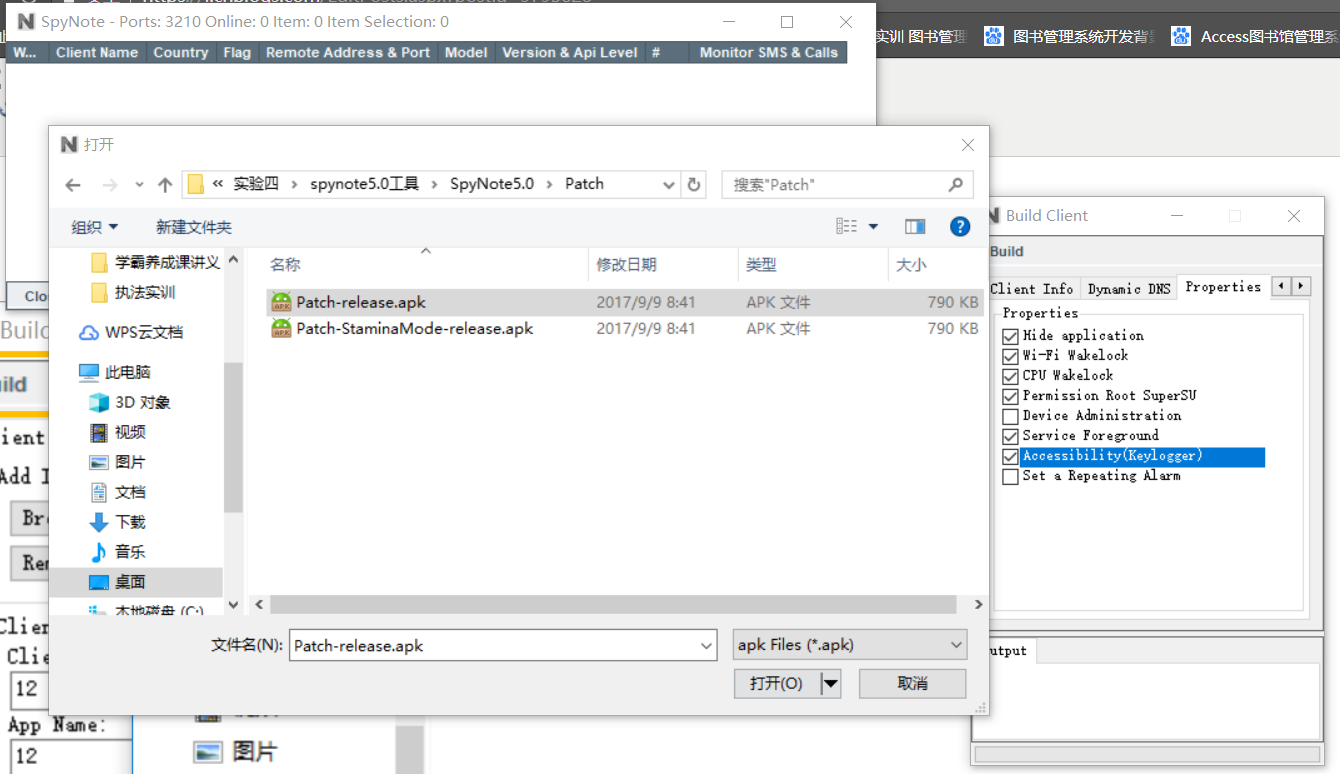Show the preview pane in the Open dialog
This screenshot has height=774, width=1340.
tap(915, 227)
